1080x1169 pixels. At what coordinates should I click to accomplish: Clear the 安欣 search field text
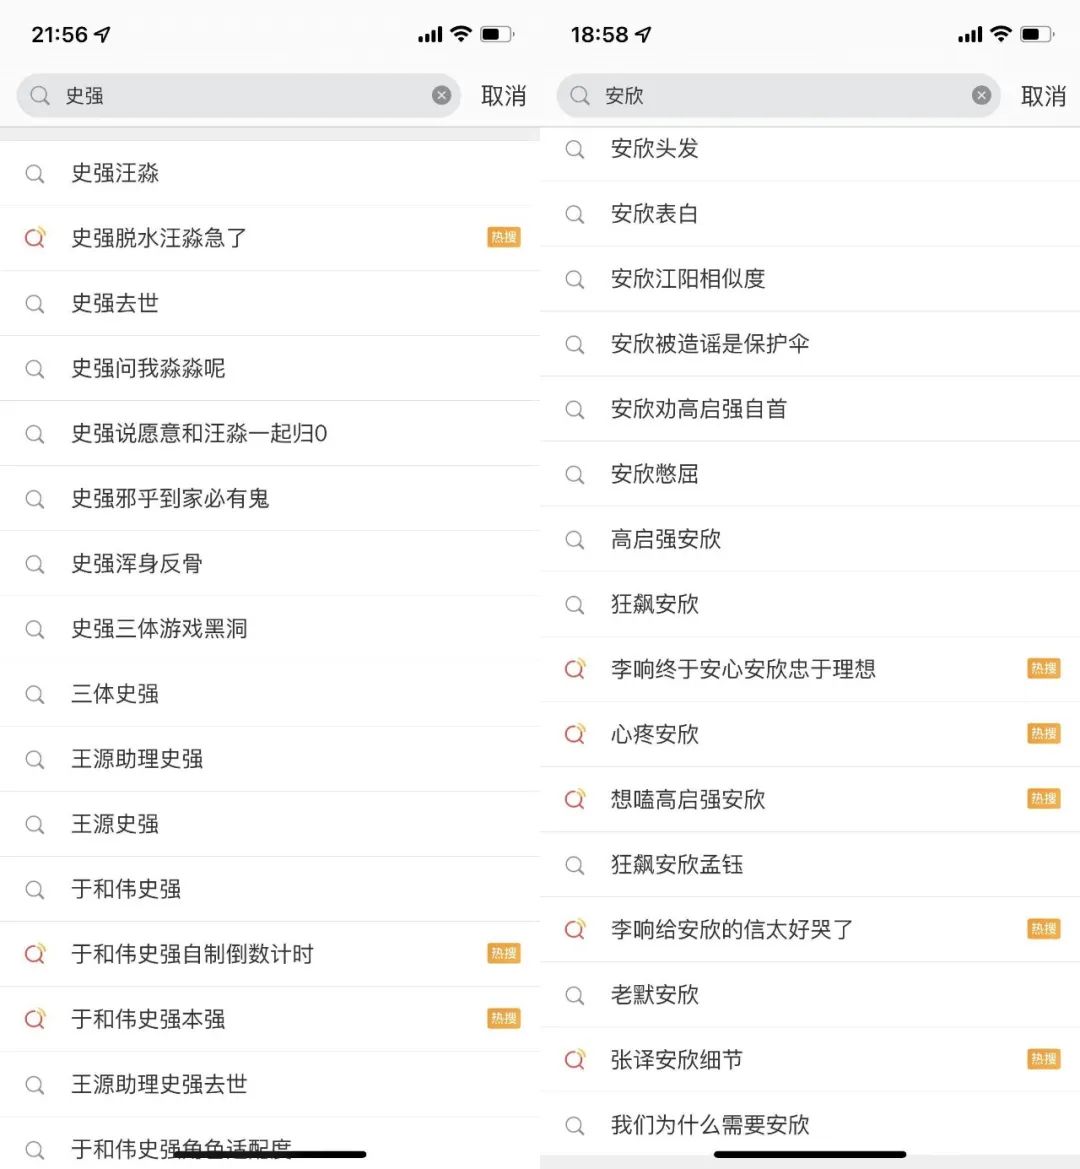(981, 95)
